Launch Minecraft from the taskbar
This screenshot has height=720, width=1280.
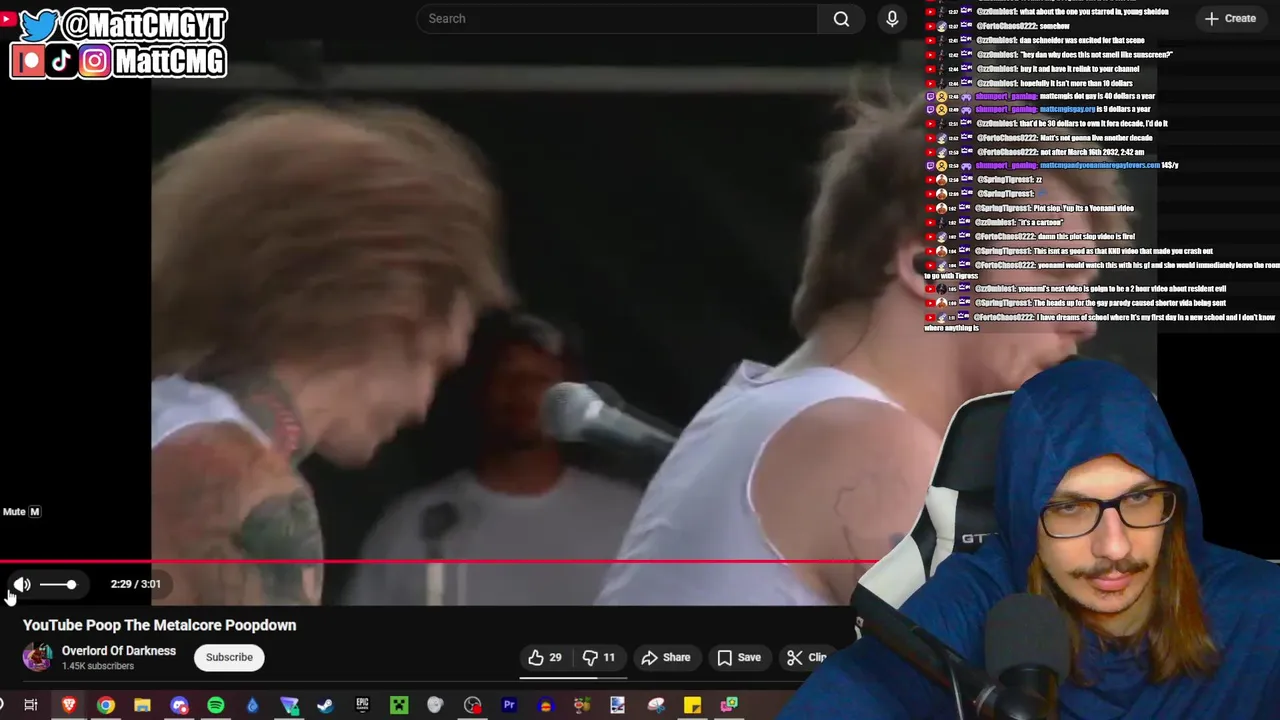pyautogui.click(x=399, y=705)
